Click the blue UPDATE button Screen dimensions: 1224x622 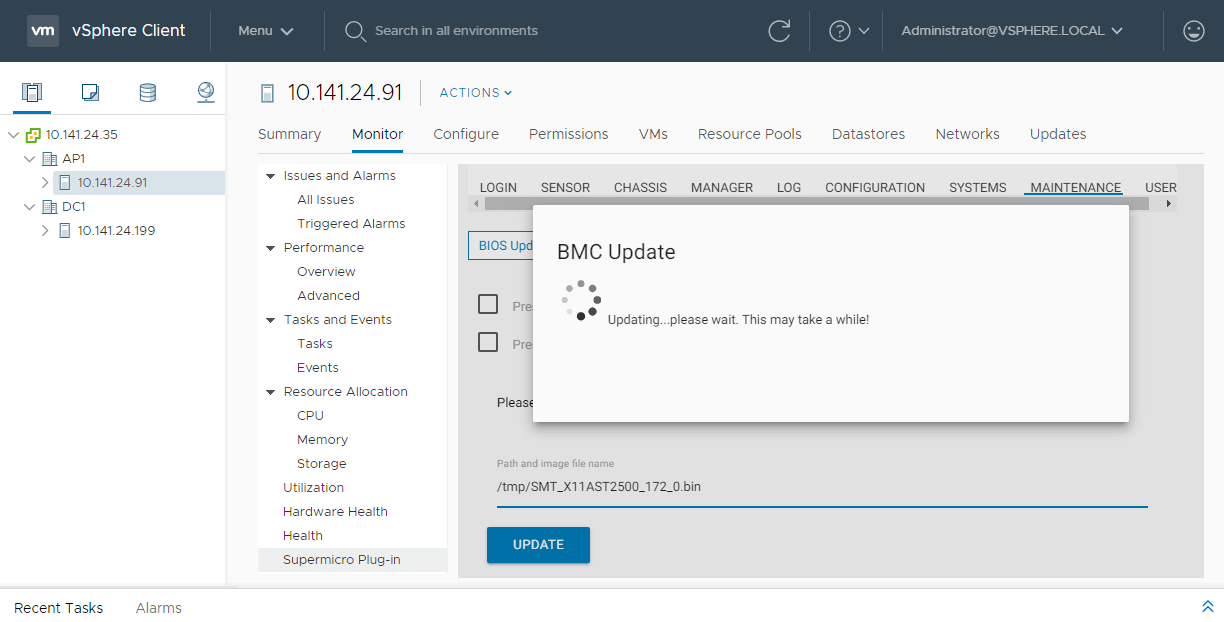[x=538, y=545]
